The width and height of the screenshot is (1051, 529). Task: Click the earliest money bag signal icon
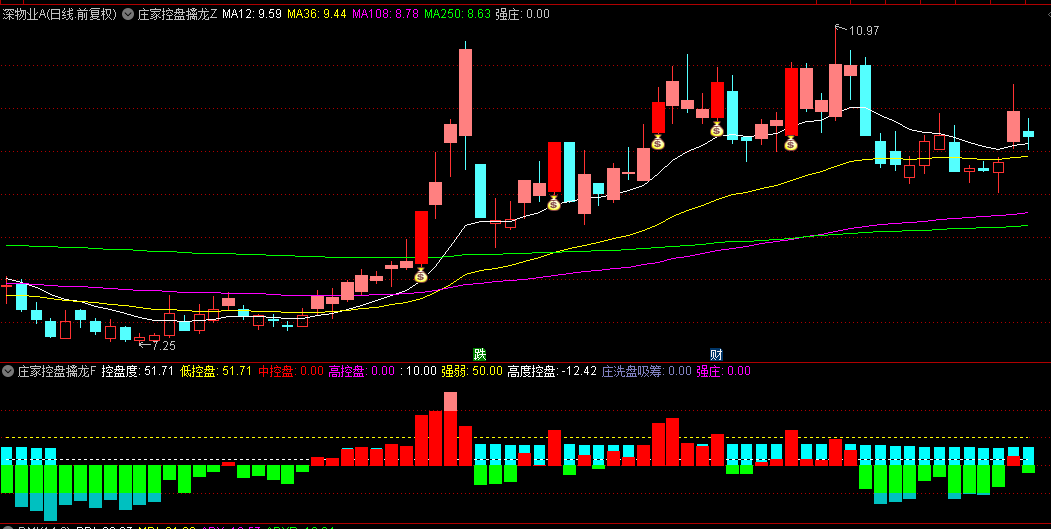click(421, 275)
